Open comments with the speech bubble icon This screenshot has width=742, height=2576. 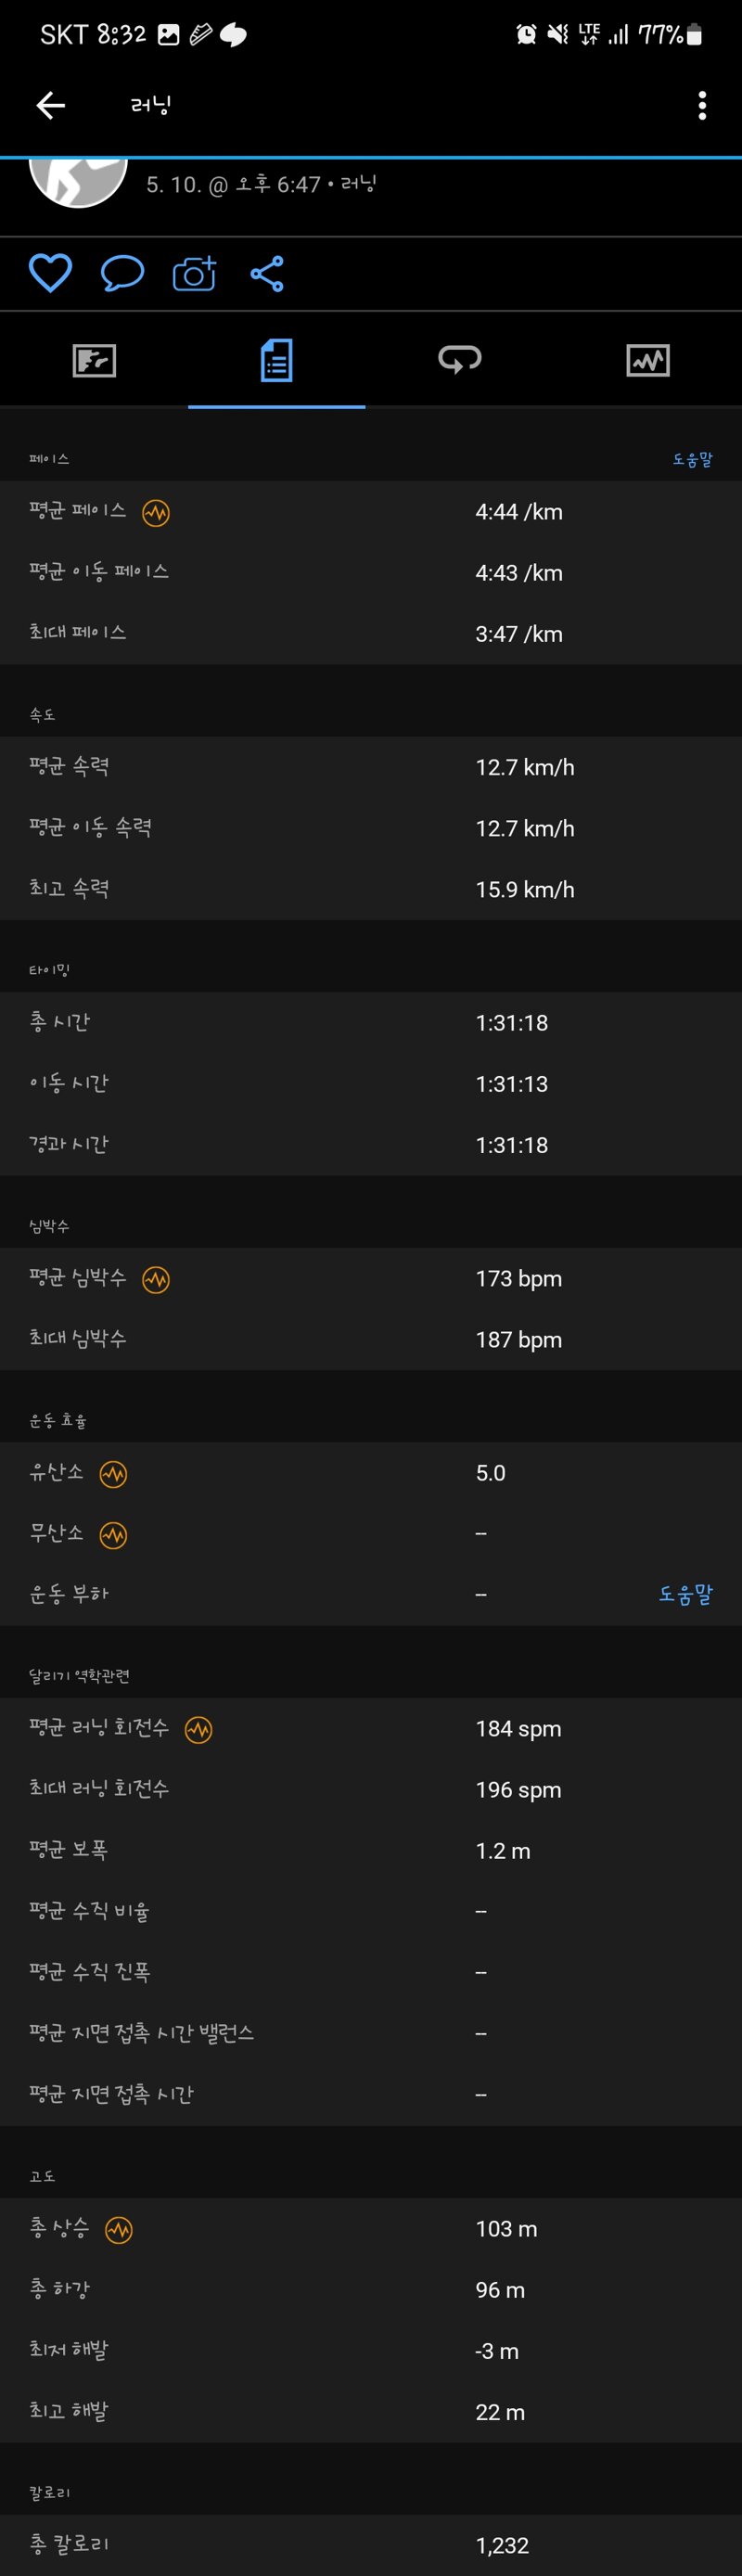point(122,273)
